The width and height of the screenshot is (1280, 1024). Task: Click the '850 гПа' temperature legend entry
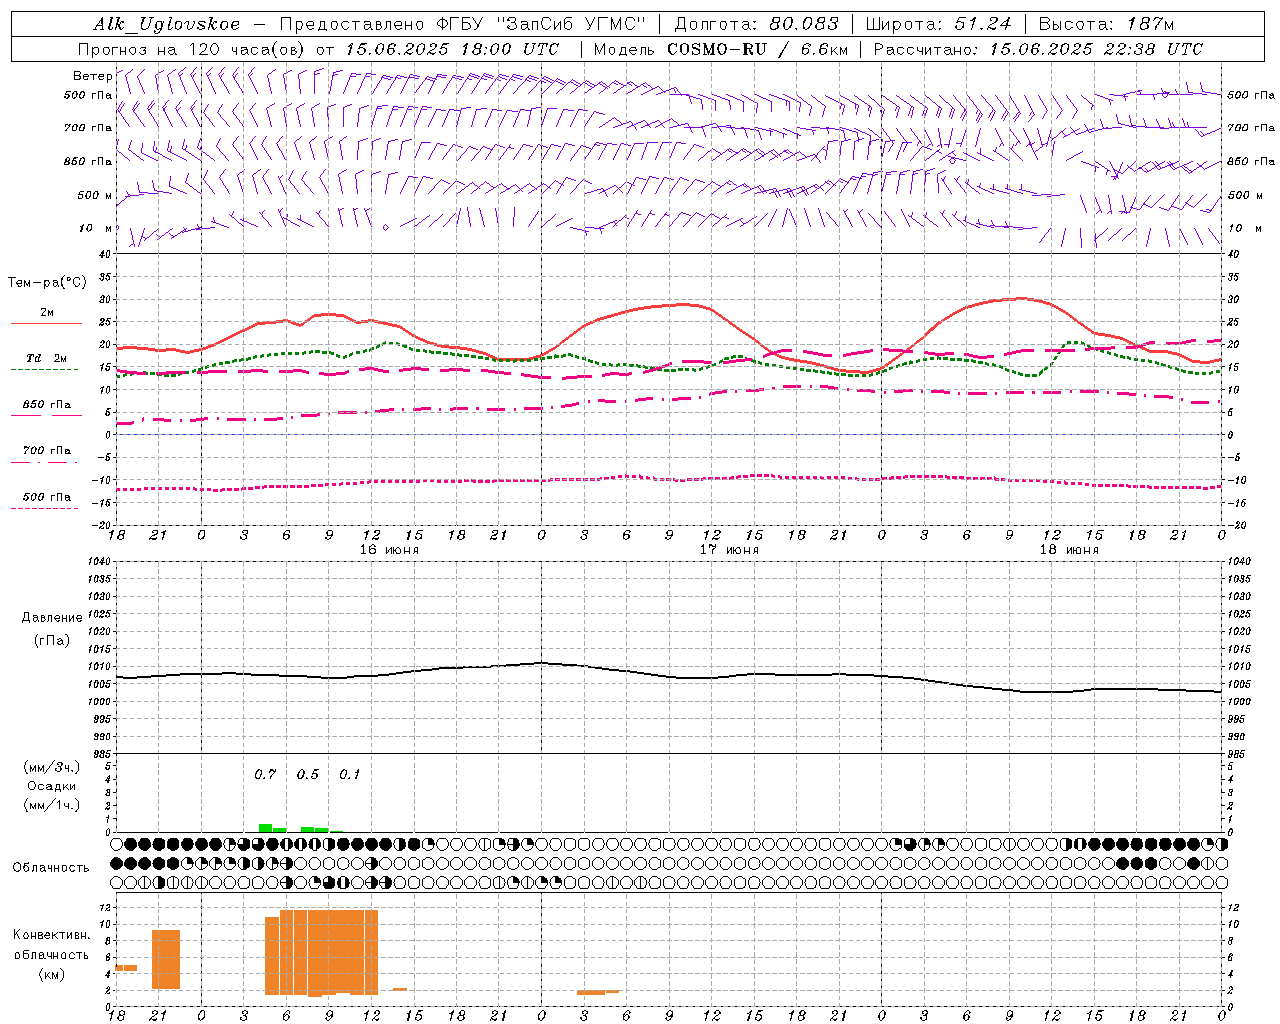[x=47, y=404]
